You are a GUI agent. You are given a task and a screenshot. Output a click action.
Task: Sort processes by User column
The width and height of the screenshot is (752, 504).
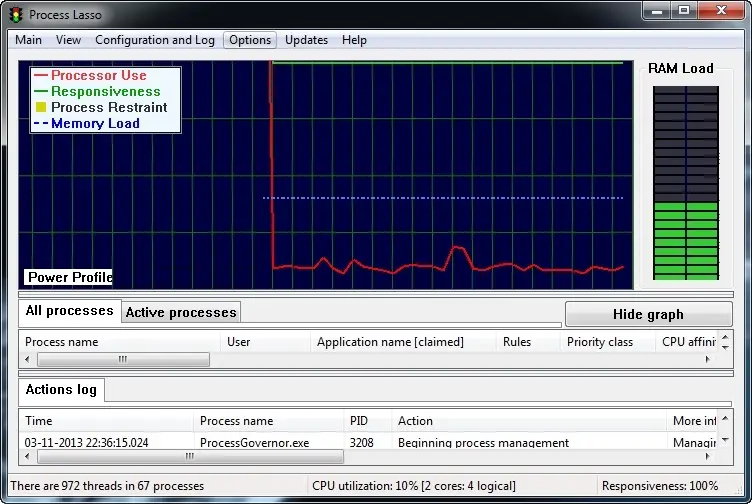(265, 342)
